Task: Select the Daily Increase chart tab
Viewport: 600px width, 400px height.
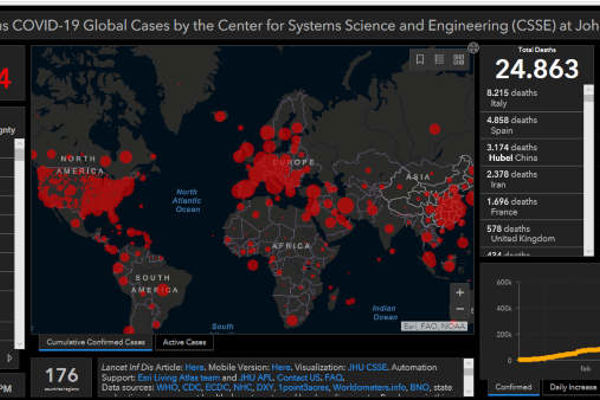Action: (x=570, y=387)
